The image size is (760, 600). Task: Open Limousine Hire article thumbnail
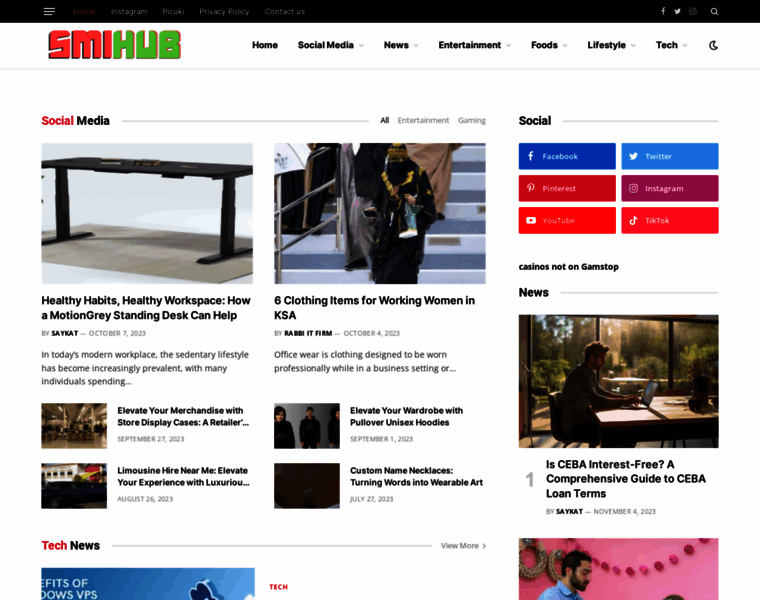(74, 486)
